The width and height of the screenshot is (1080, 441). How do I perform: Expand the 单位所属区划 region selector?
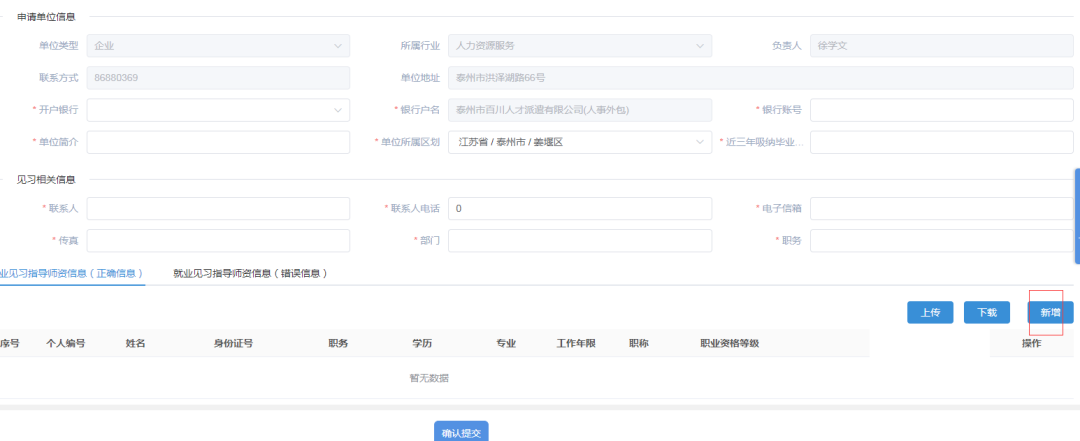pos(700,142)
